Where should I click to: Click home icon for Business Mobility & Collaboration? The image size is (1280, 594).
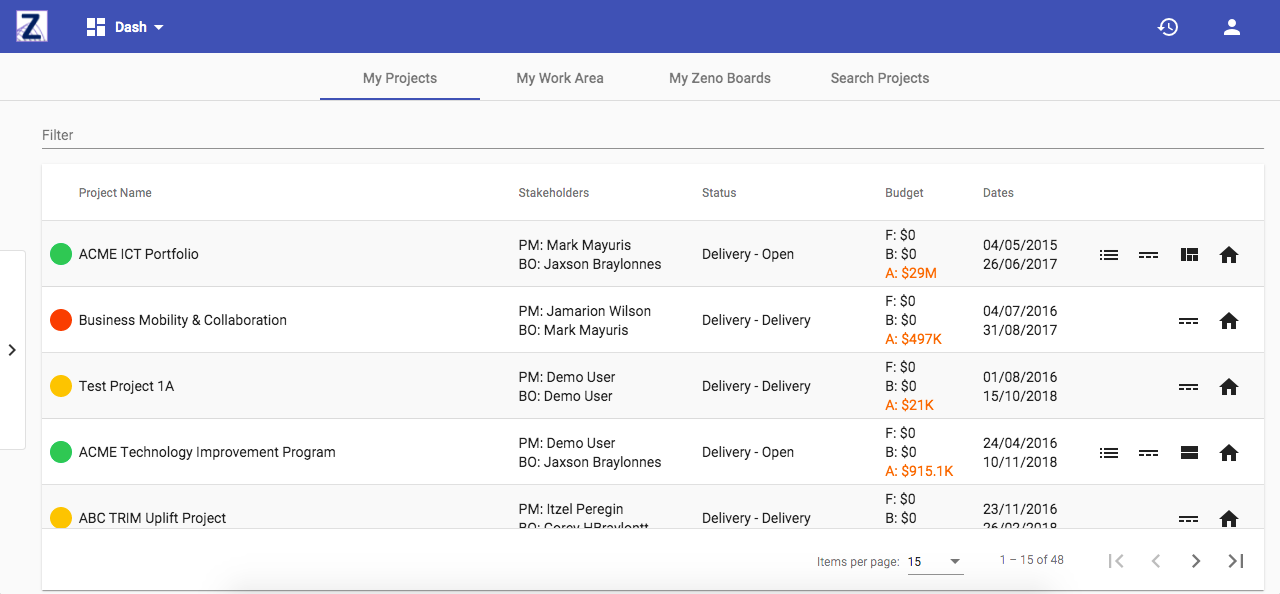click(x=1229, y=321)
